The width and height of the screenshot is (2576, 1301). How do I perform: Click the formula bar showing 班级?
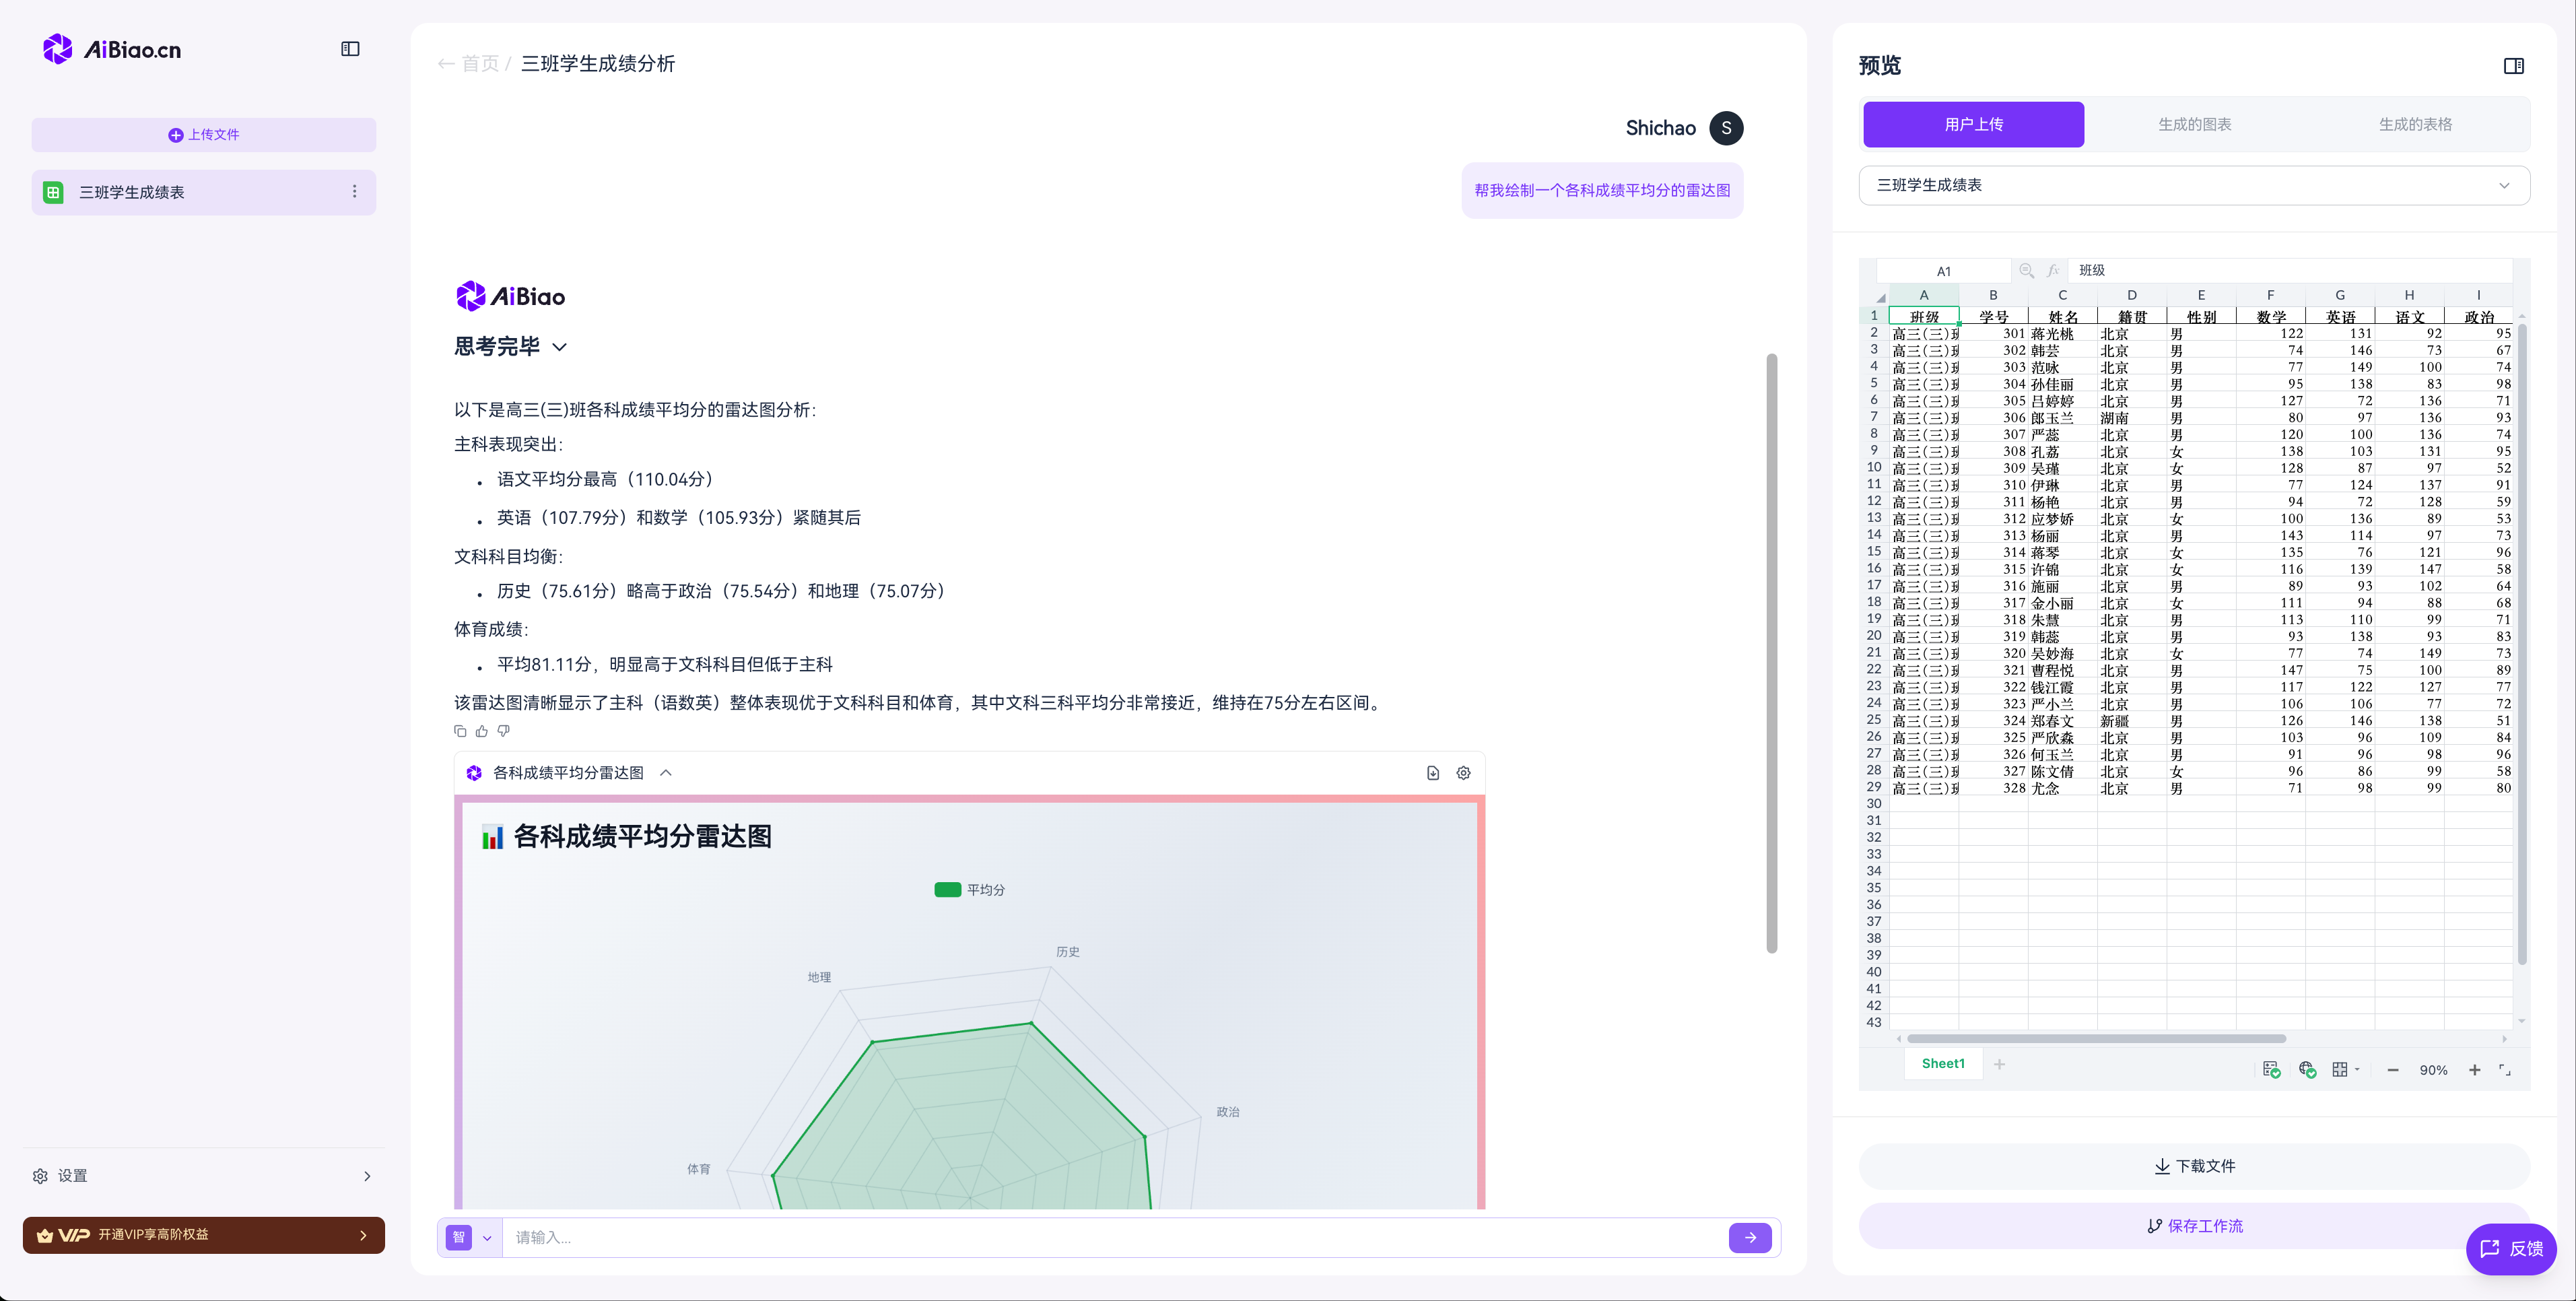(x=2290, y=271)
